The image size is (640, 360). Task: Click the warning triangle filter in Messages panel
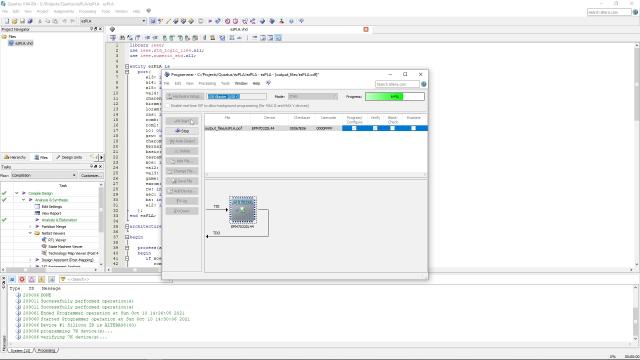[x=32, y=279]
